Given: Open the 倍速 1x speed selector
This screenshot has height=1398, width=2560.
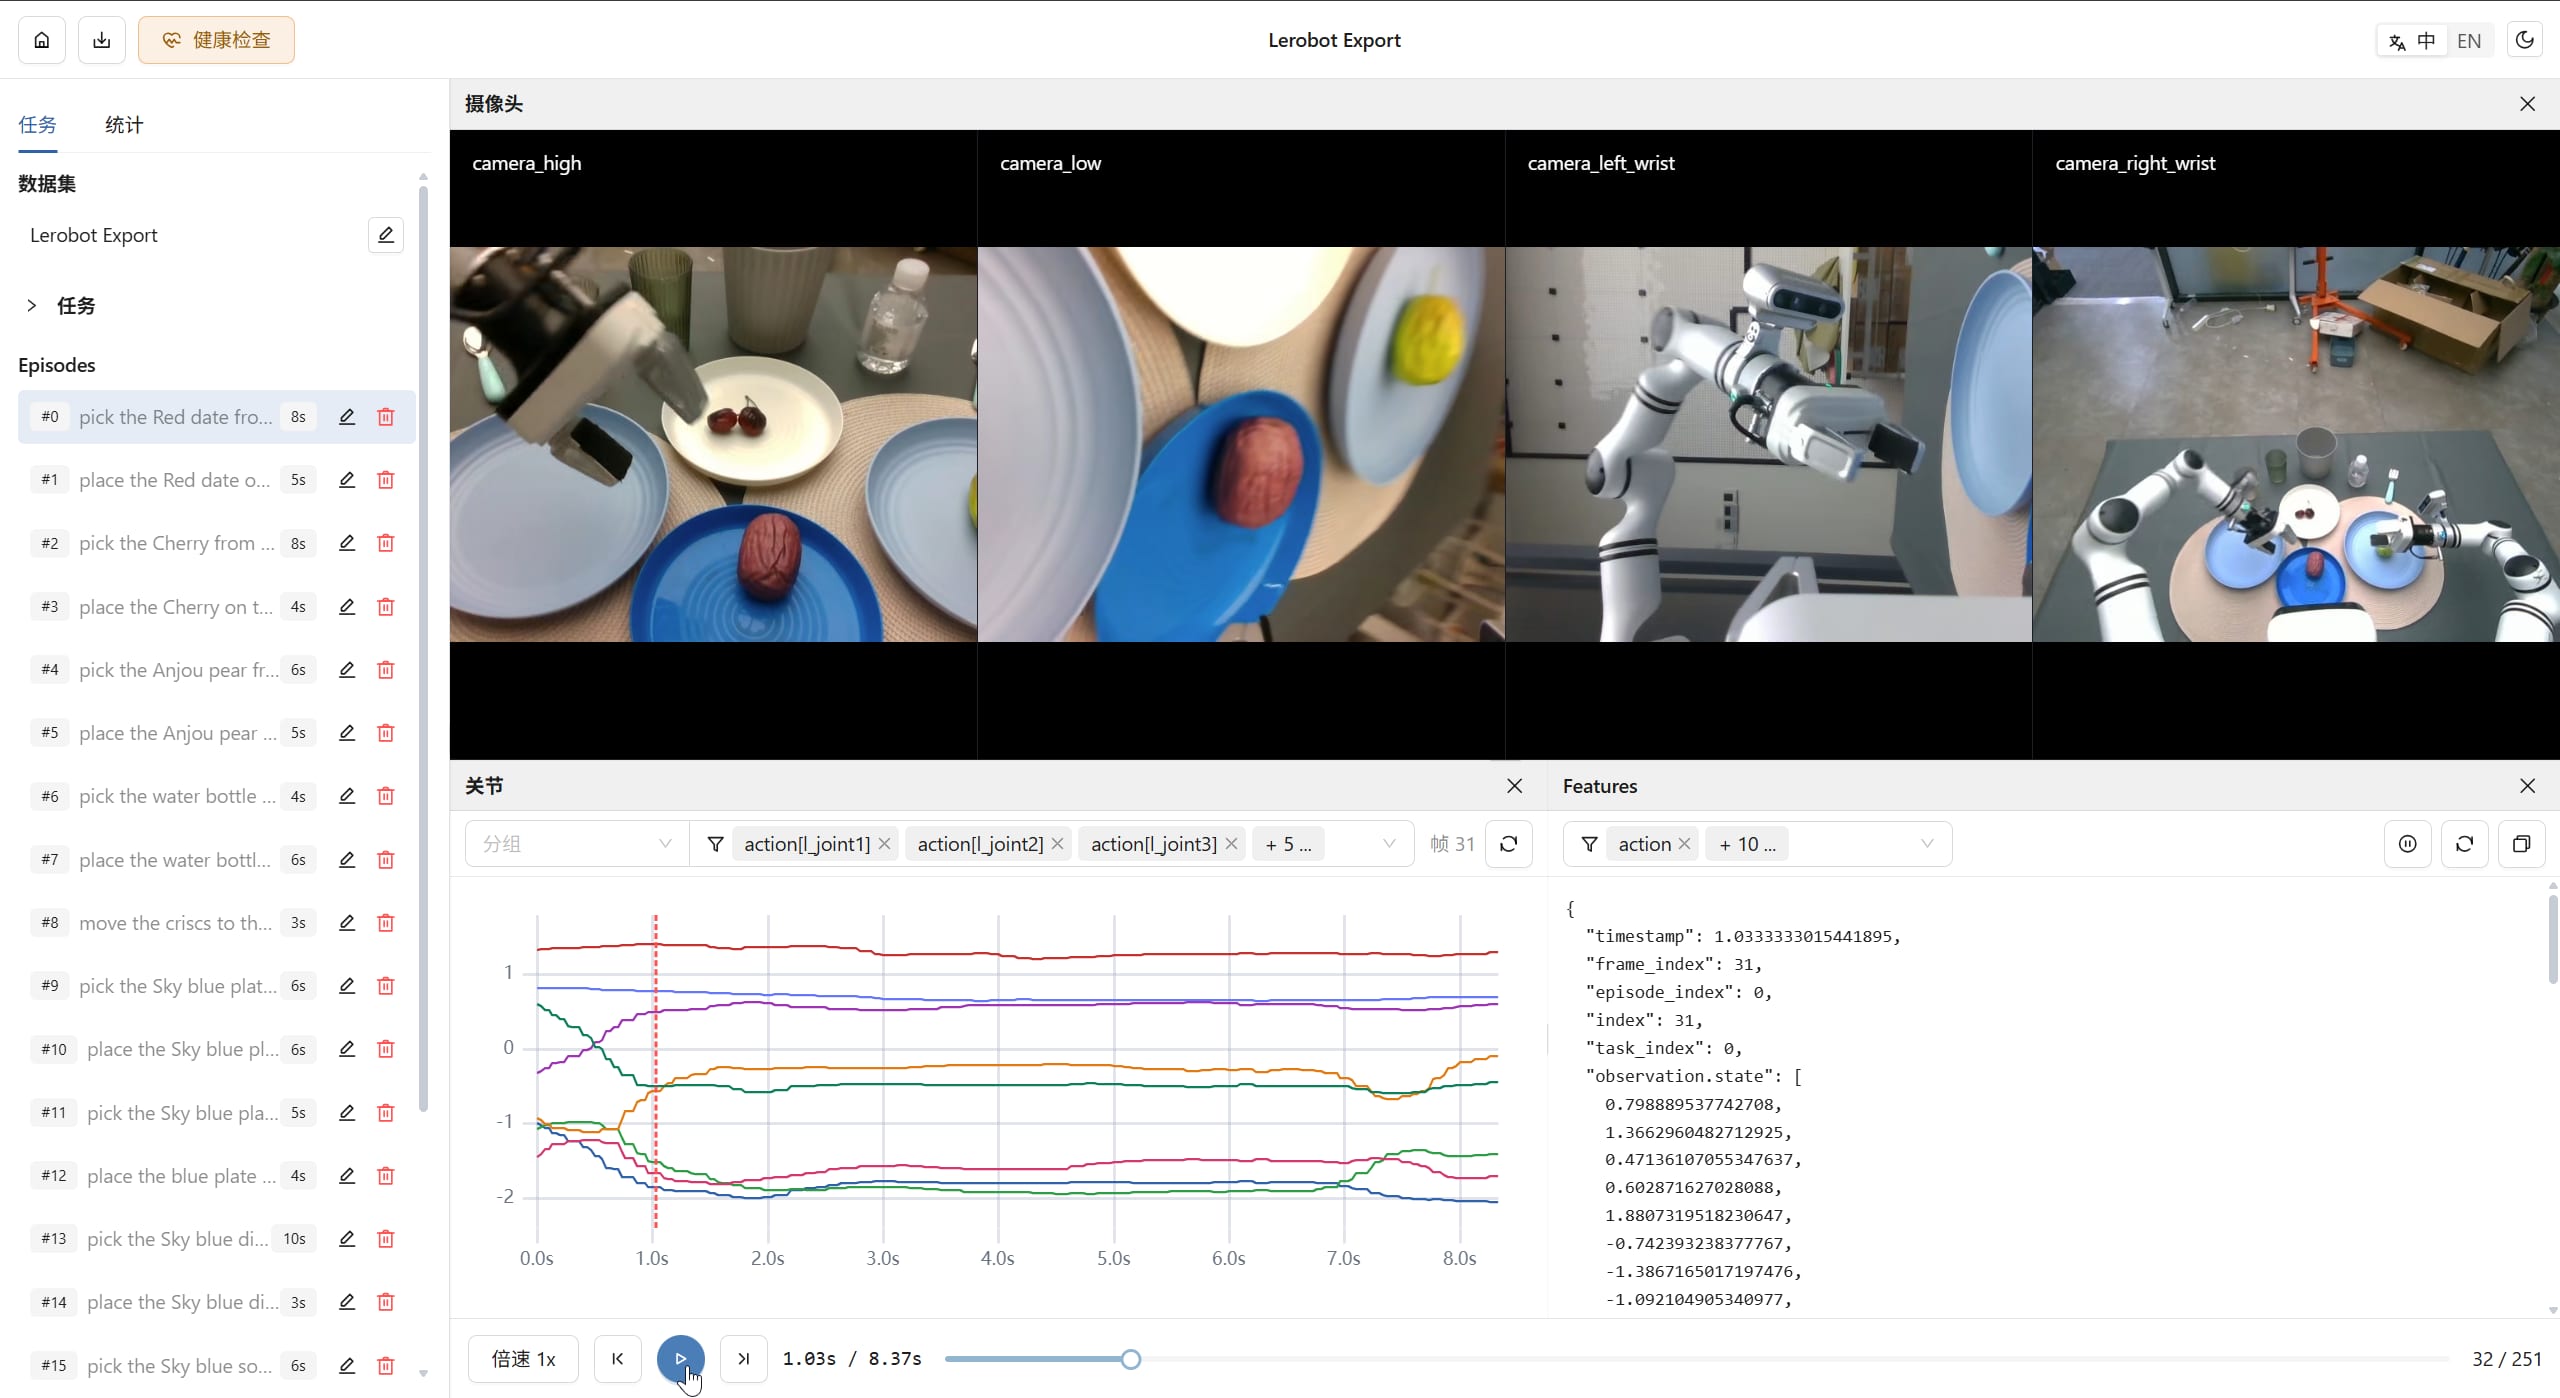Looking at the screenshot, I should pos(523,1359).
